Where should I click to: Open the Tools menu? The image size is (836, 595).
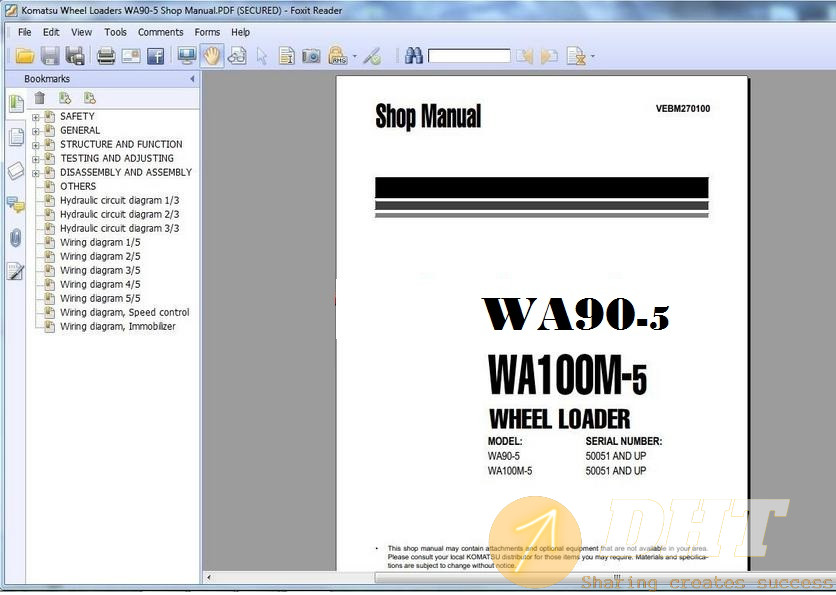pyautogui.click(x=115, y=32)
